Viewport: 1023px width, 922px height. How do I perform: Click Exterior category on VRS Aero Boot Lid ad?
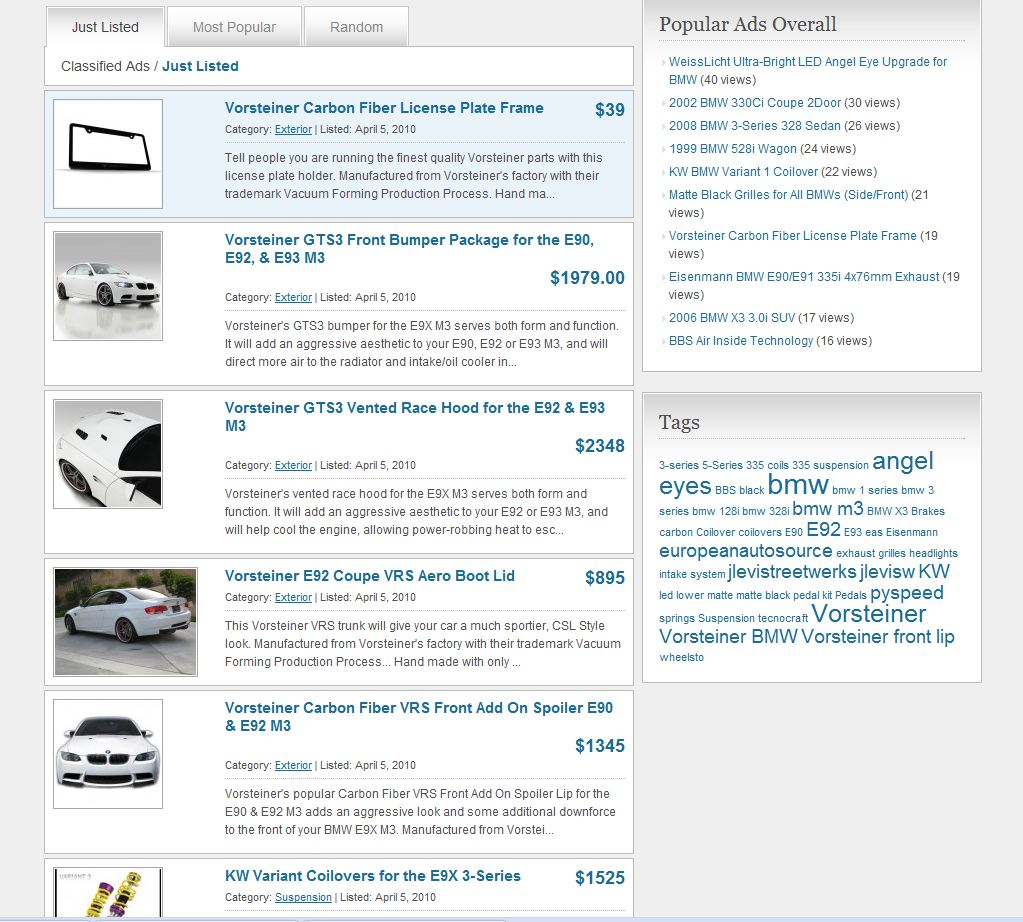click(x=293, y=597)
